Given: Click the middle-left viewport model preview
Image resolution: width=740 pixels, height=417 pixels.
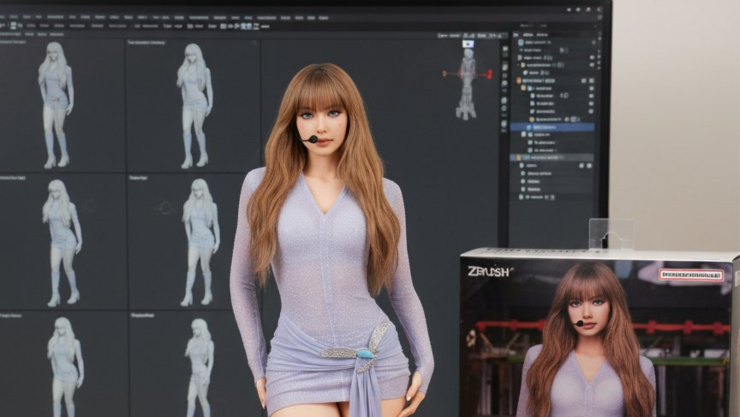Looking at the screenshot, I should coord(61,242).
